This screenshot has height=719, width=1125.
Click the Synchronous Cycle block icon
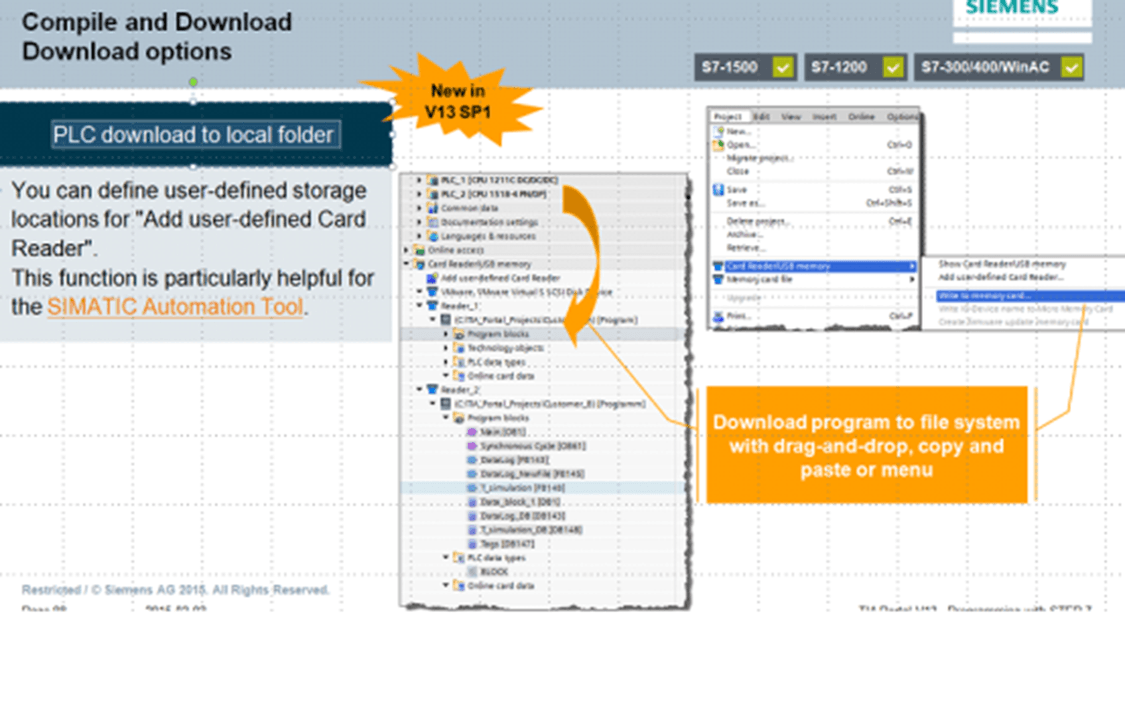pyautogui.click(x=472, y=446)
